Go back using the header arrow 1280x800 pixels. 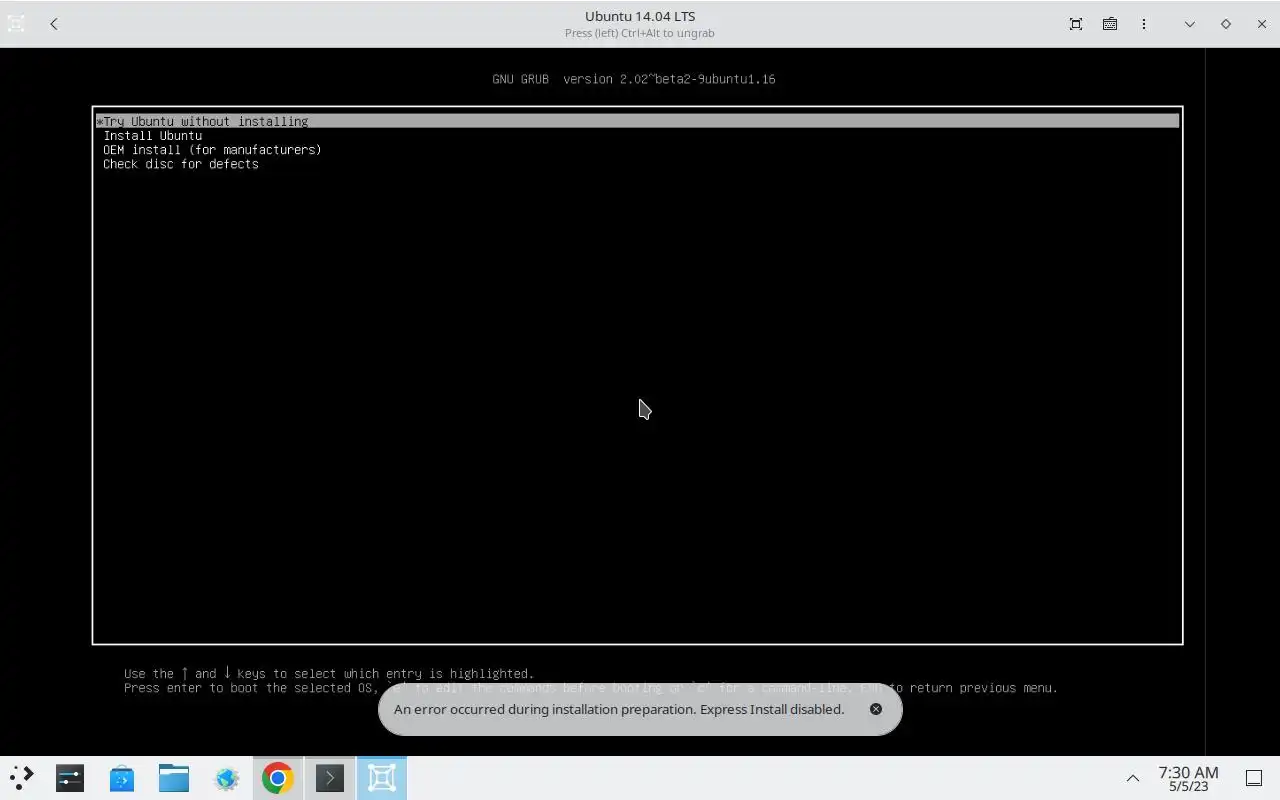click(54, 24)
